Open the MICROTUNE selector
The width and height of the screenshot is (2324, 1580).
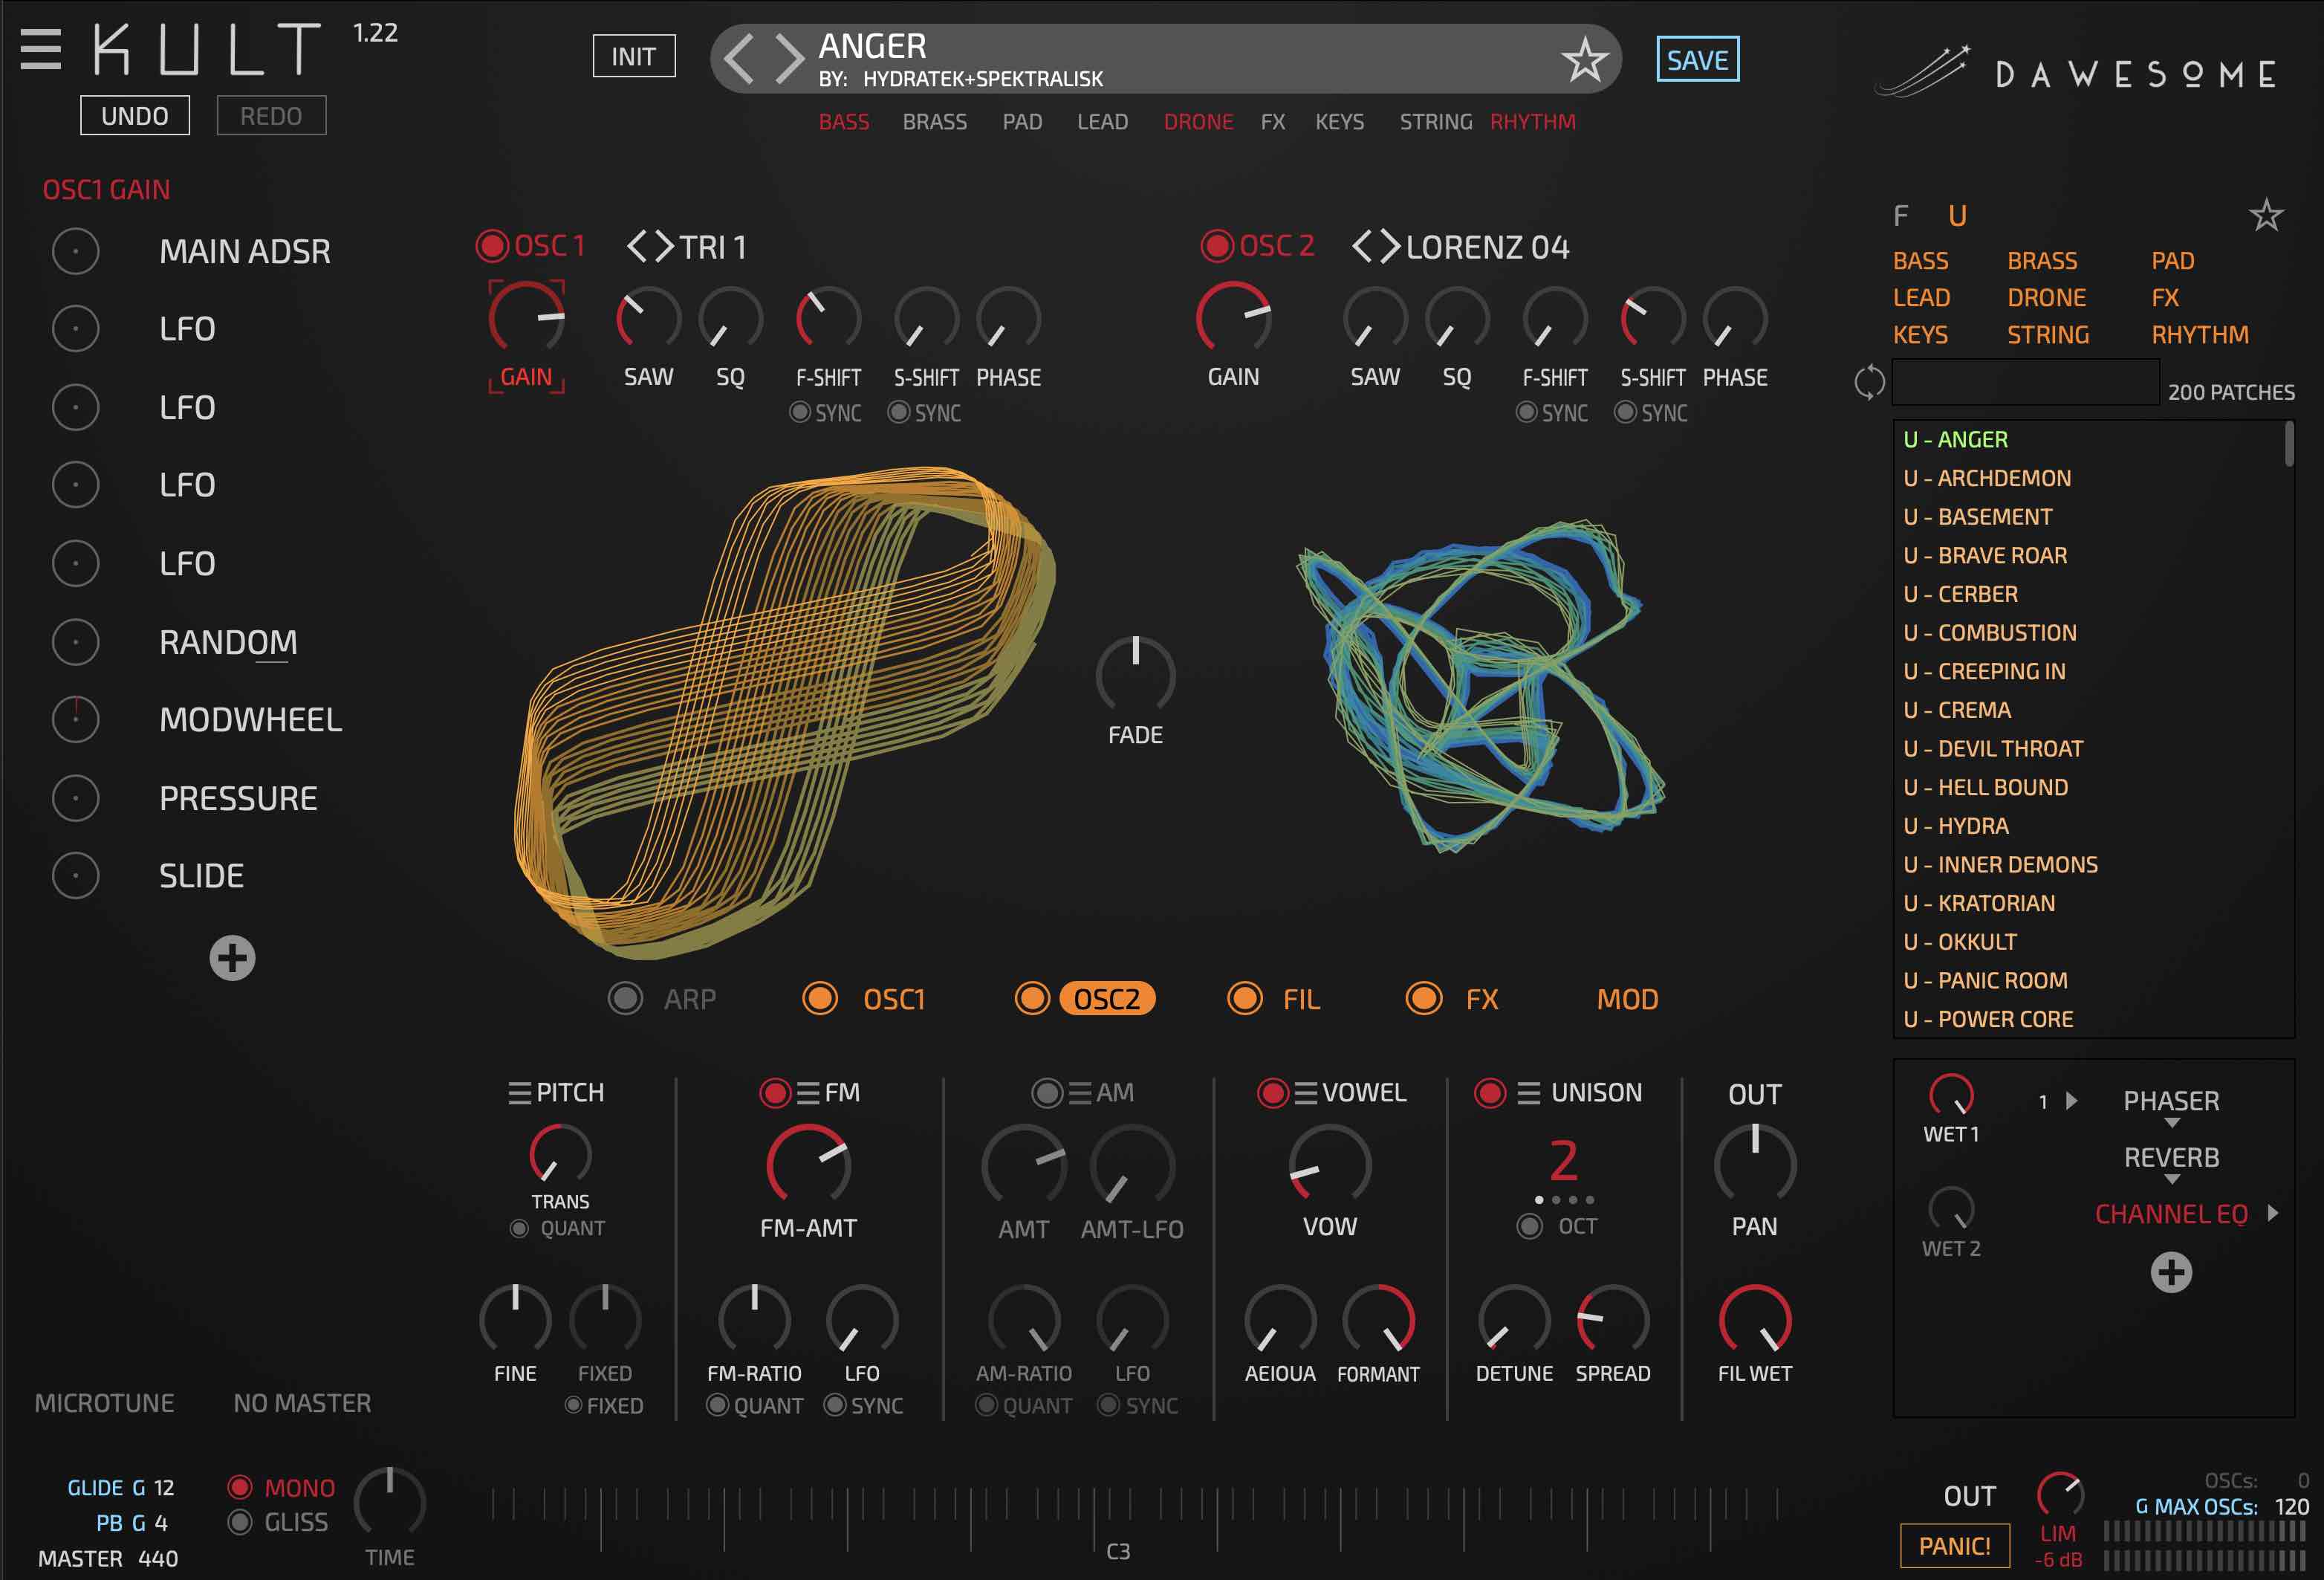coord(104,1403)
